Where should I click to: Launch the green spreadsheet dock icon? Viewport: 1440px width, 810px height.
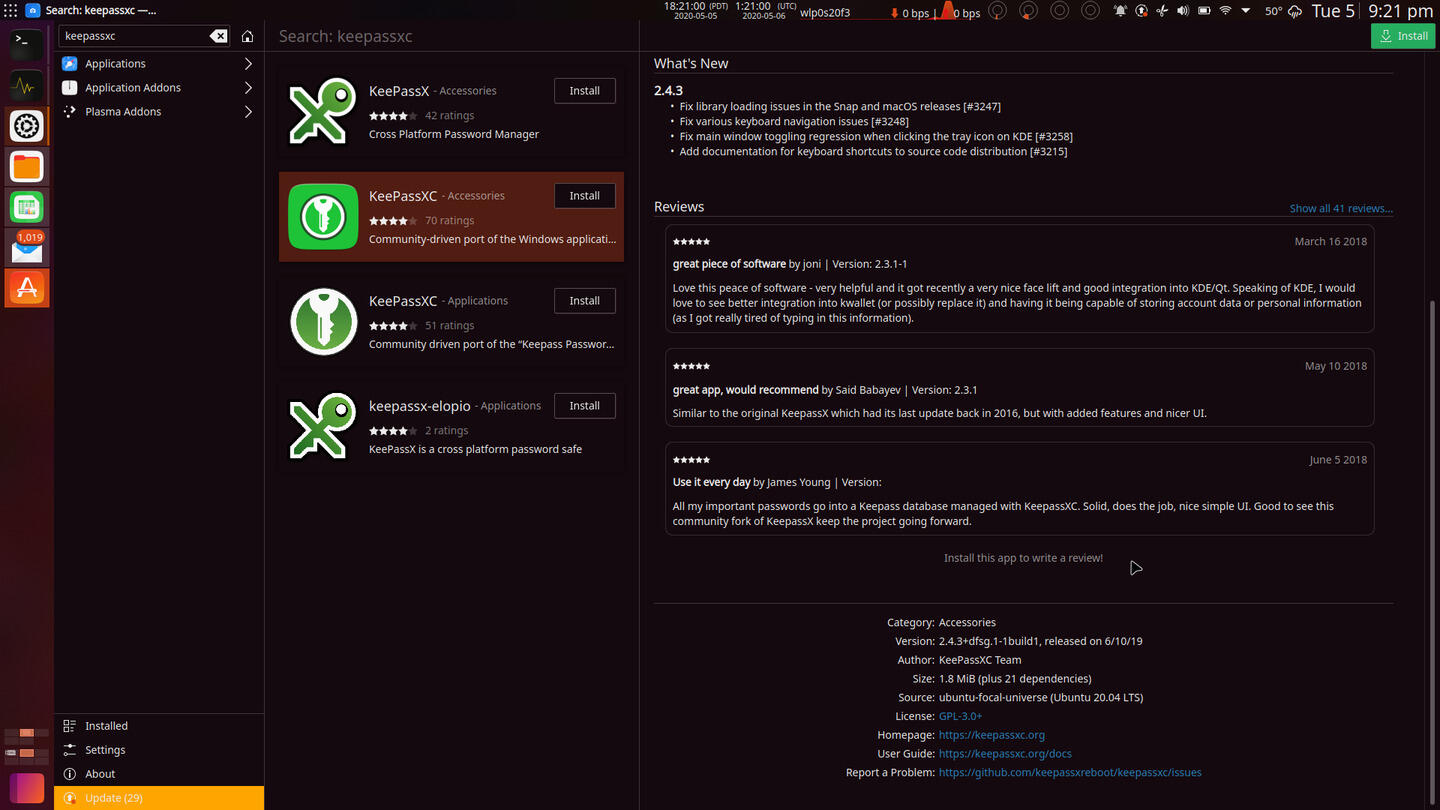[x=27, y=207]
